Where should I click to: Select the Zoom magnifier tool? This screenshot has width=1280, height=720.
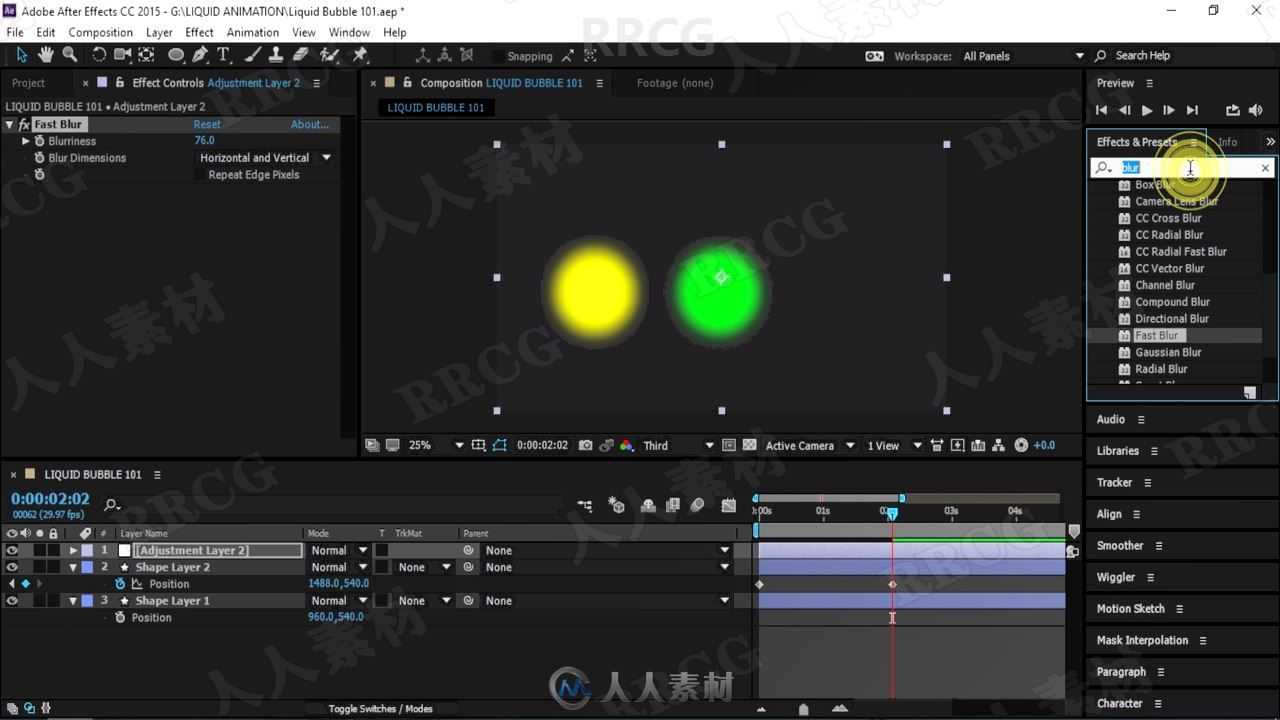[x=70, y=55]
